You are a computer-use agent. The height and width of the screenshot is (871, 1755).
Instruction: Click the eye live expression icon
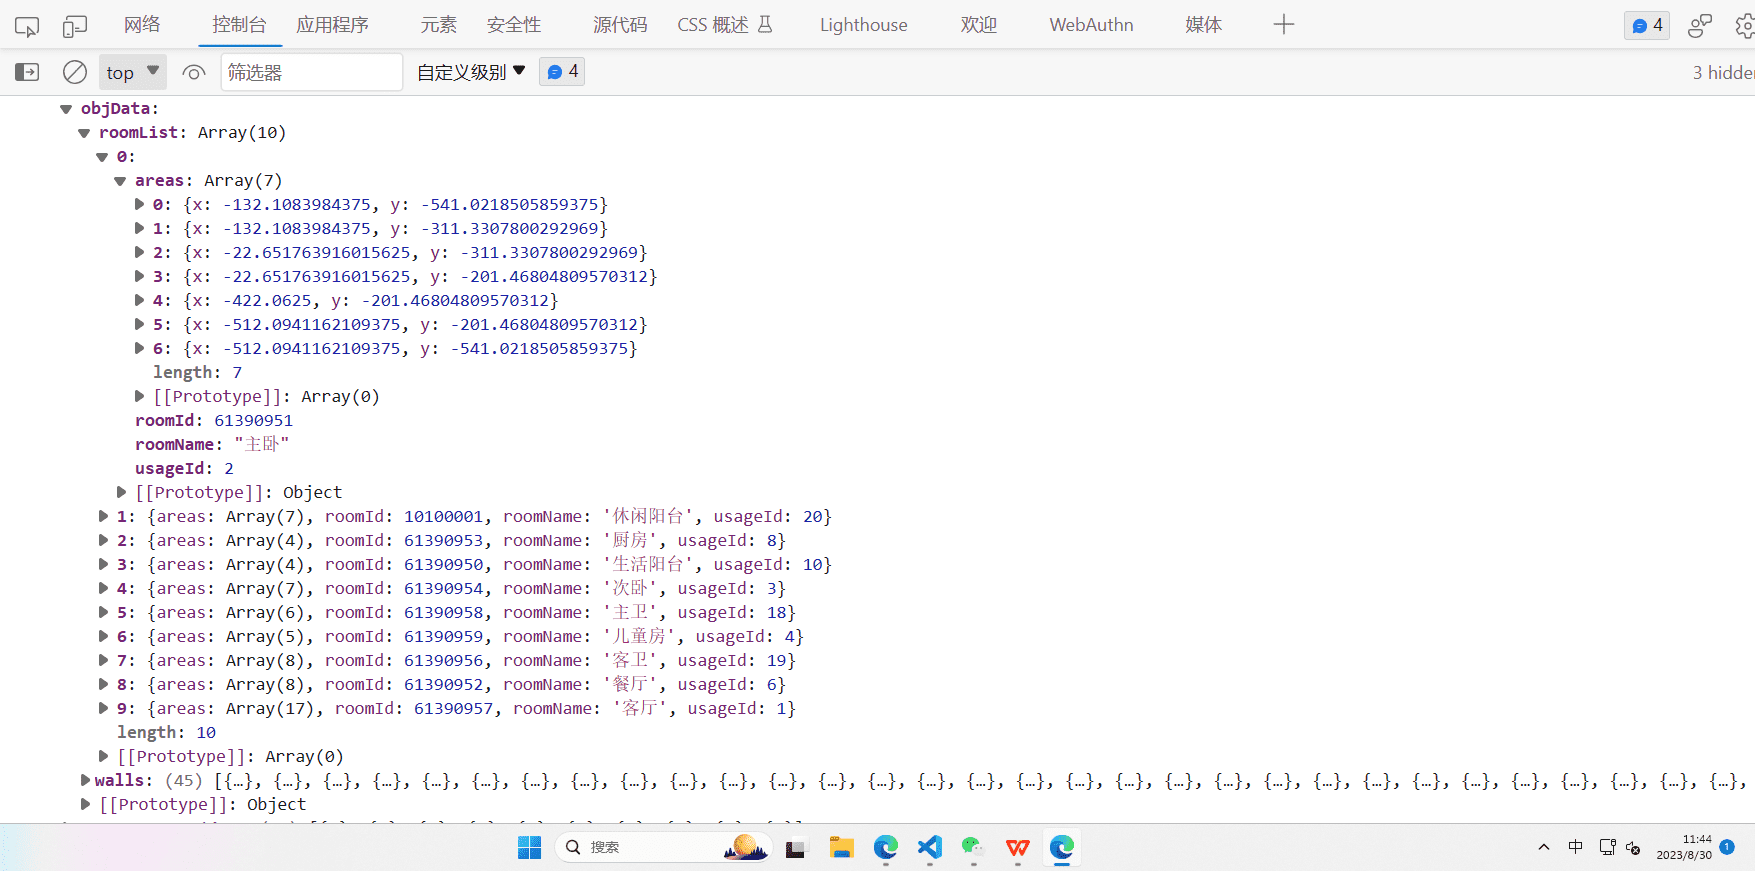194,72
